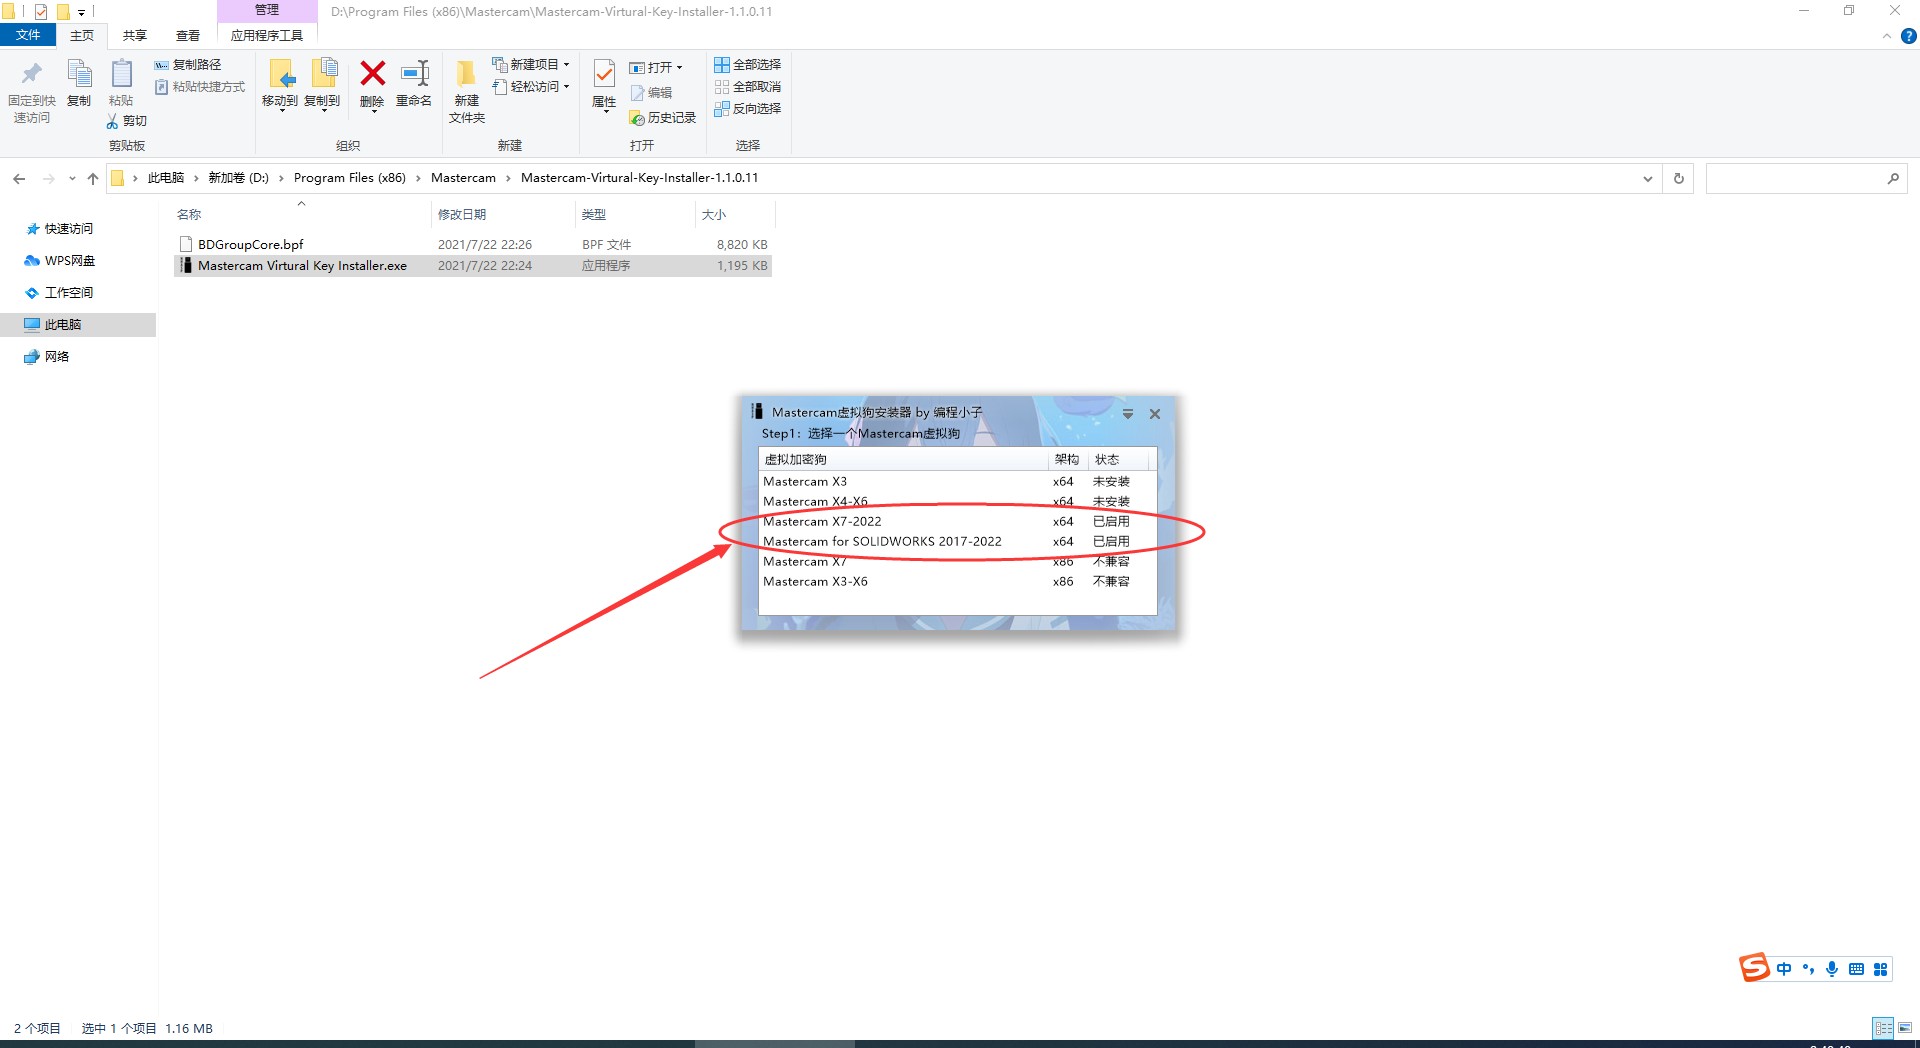Click the search magnifier icon
Viewport: 1920px width, 1048px height.
[x=1893, y=178]
